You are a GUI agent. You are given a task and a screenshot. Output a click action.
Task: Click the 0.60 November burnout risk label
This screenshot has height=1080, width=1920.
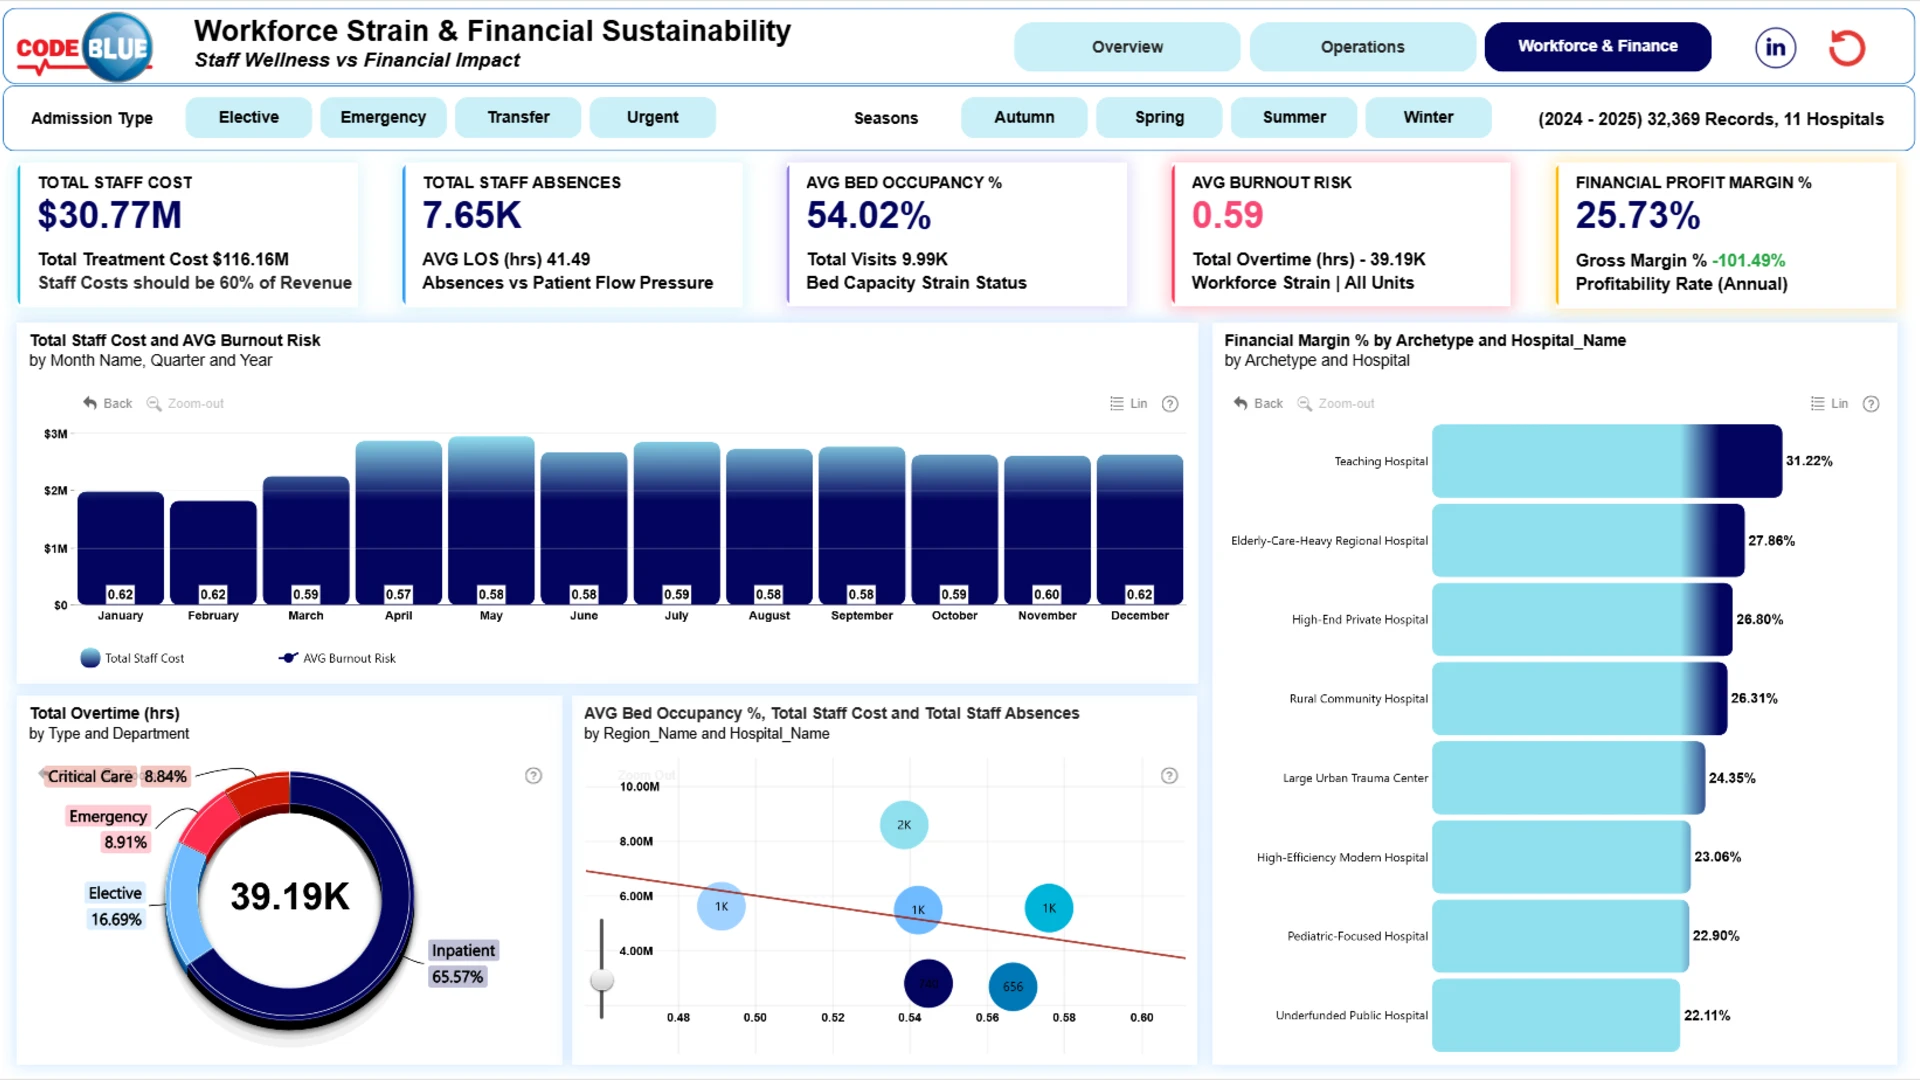pos(1047,594)
